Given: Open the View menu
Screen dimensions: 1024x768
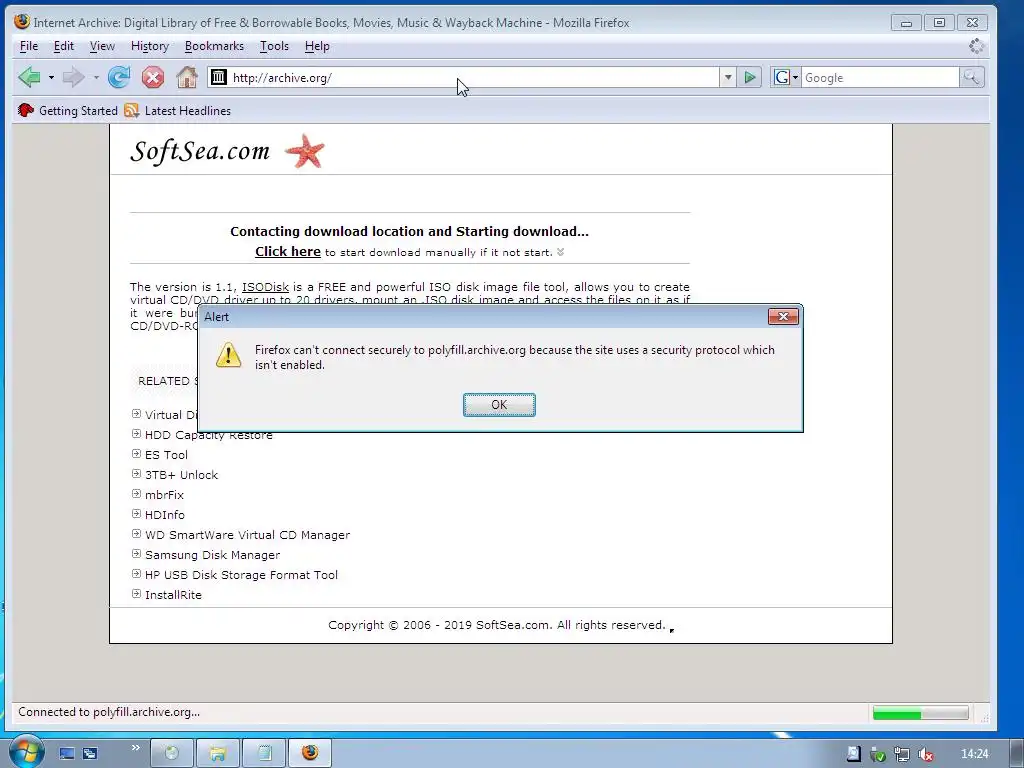Looking at the screenshot, I should [x=102, y=46].
